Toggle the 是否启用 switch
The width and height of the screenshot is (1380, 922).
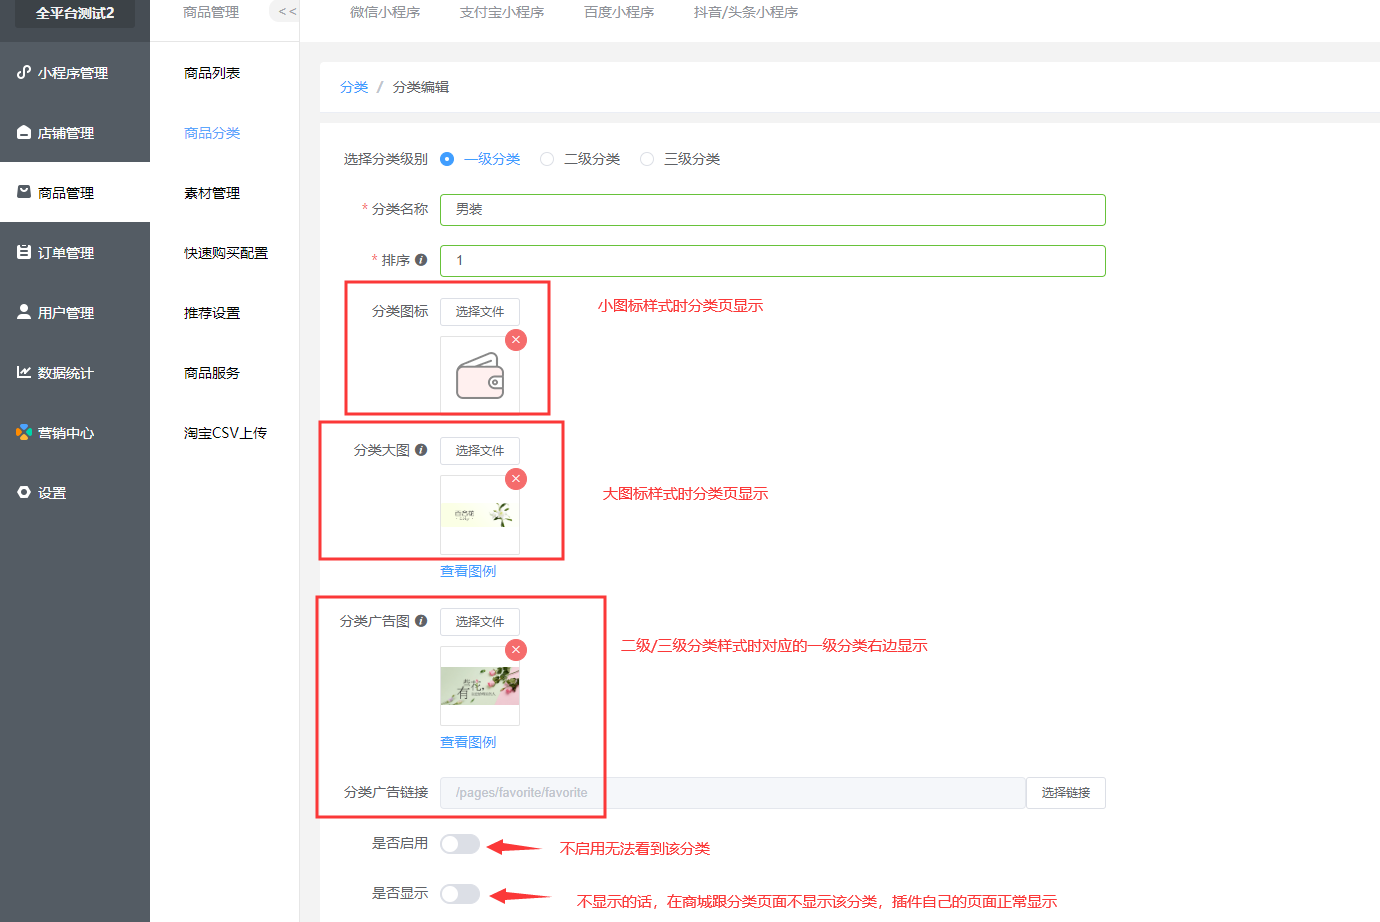pos(460,844)
